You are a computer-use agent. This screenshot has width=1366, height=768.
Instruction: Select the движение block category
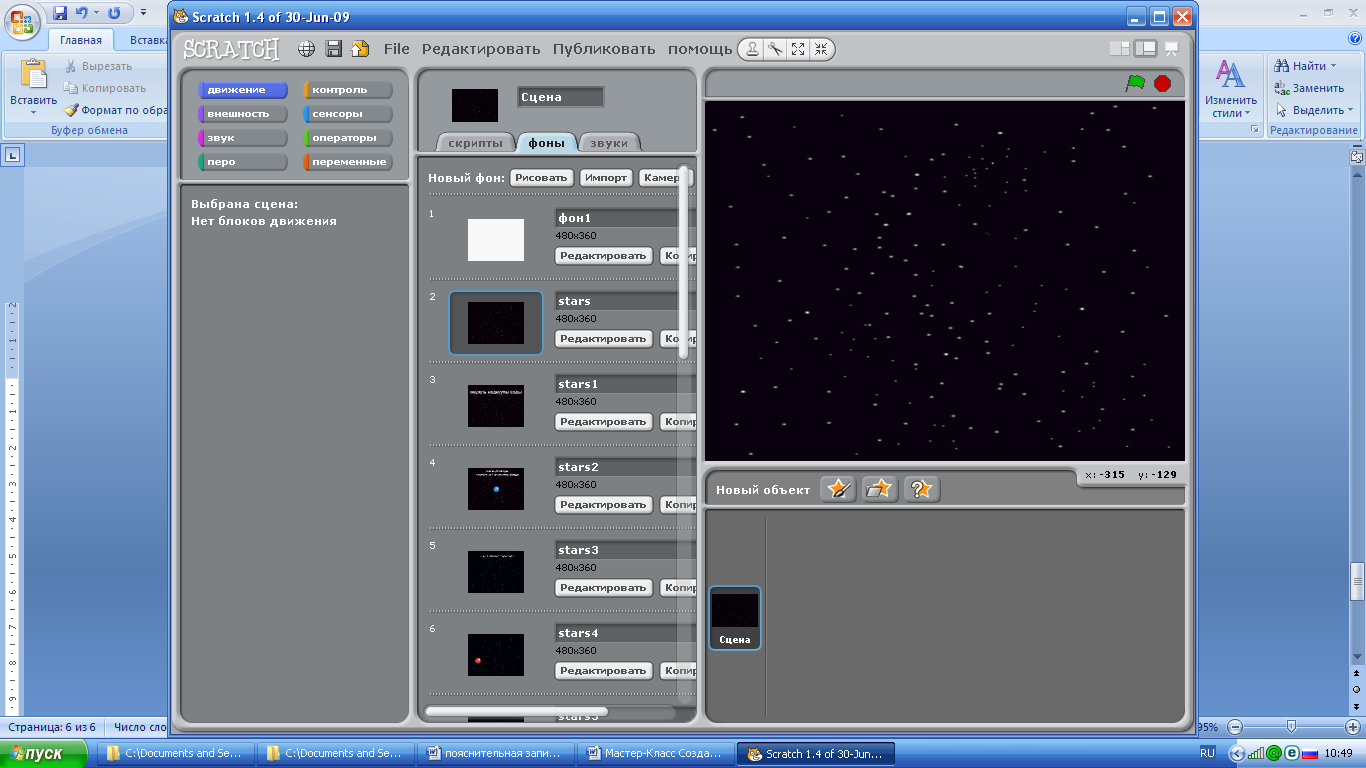click(243, 90)
